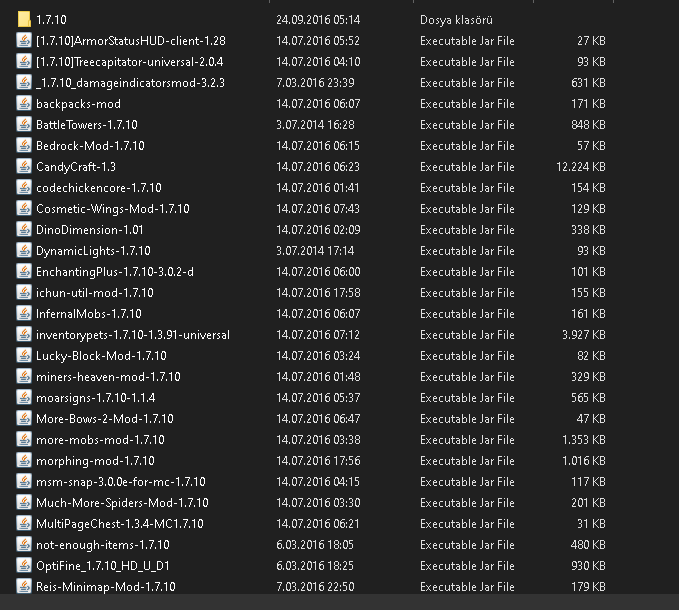This screenshot has height=610, width=679.
Task: Click the jar icon for Lucky-Block-Mod-1.7.10
Action: tap(24, 355)
